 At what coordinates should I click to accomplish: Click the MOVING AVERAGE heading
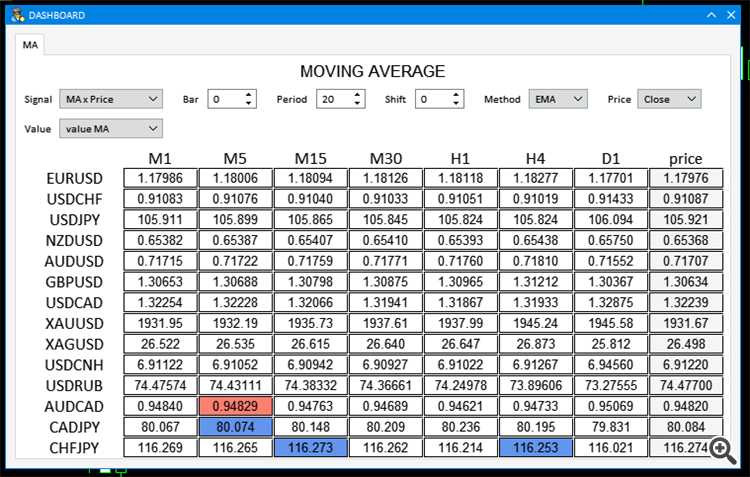tap(373, 71)
